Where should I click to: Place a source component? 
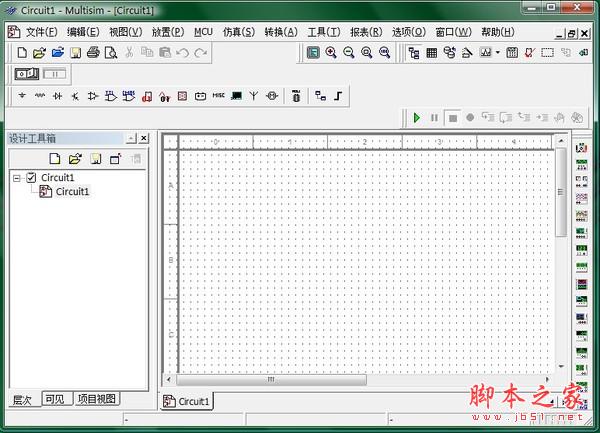pyautogui.click(x=22, y=96)
